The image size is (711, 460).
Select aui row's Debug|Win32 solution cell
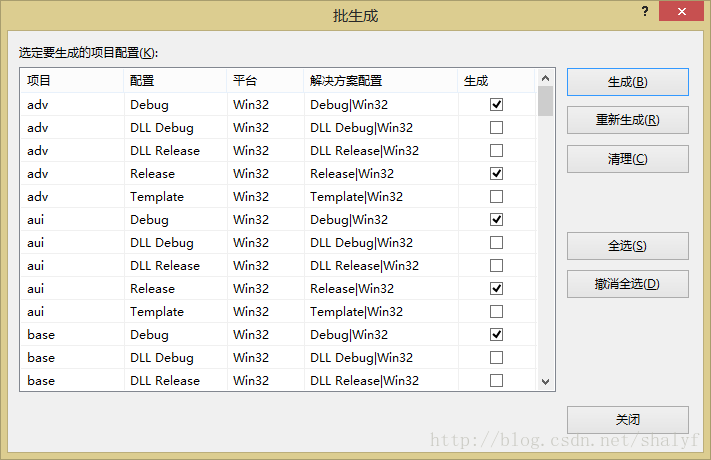click(381, 220)
